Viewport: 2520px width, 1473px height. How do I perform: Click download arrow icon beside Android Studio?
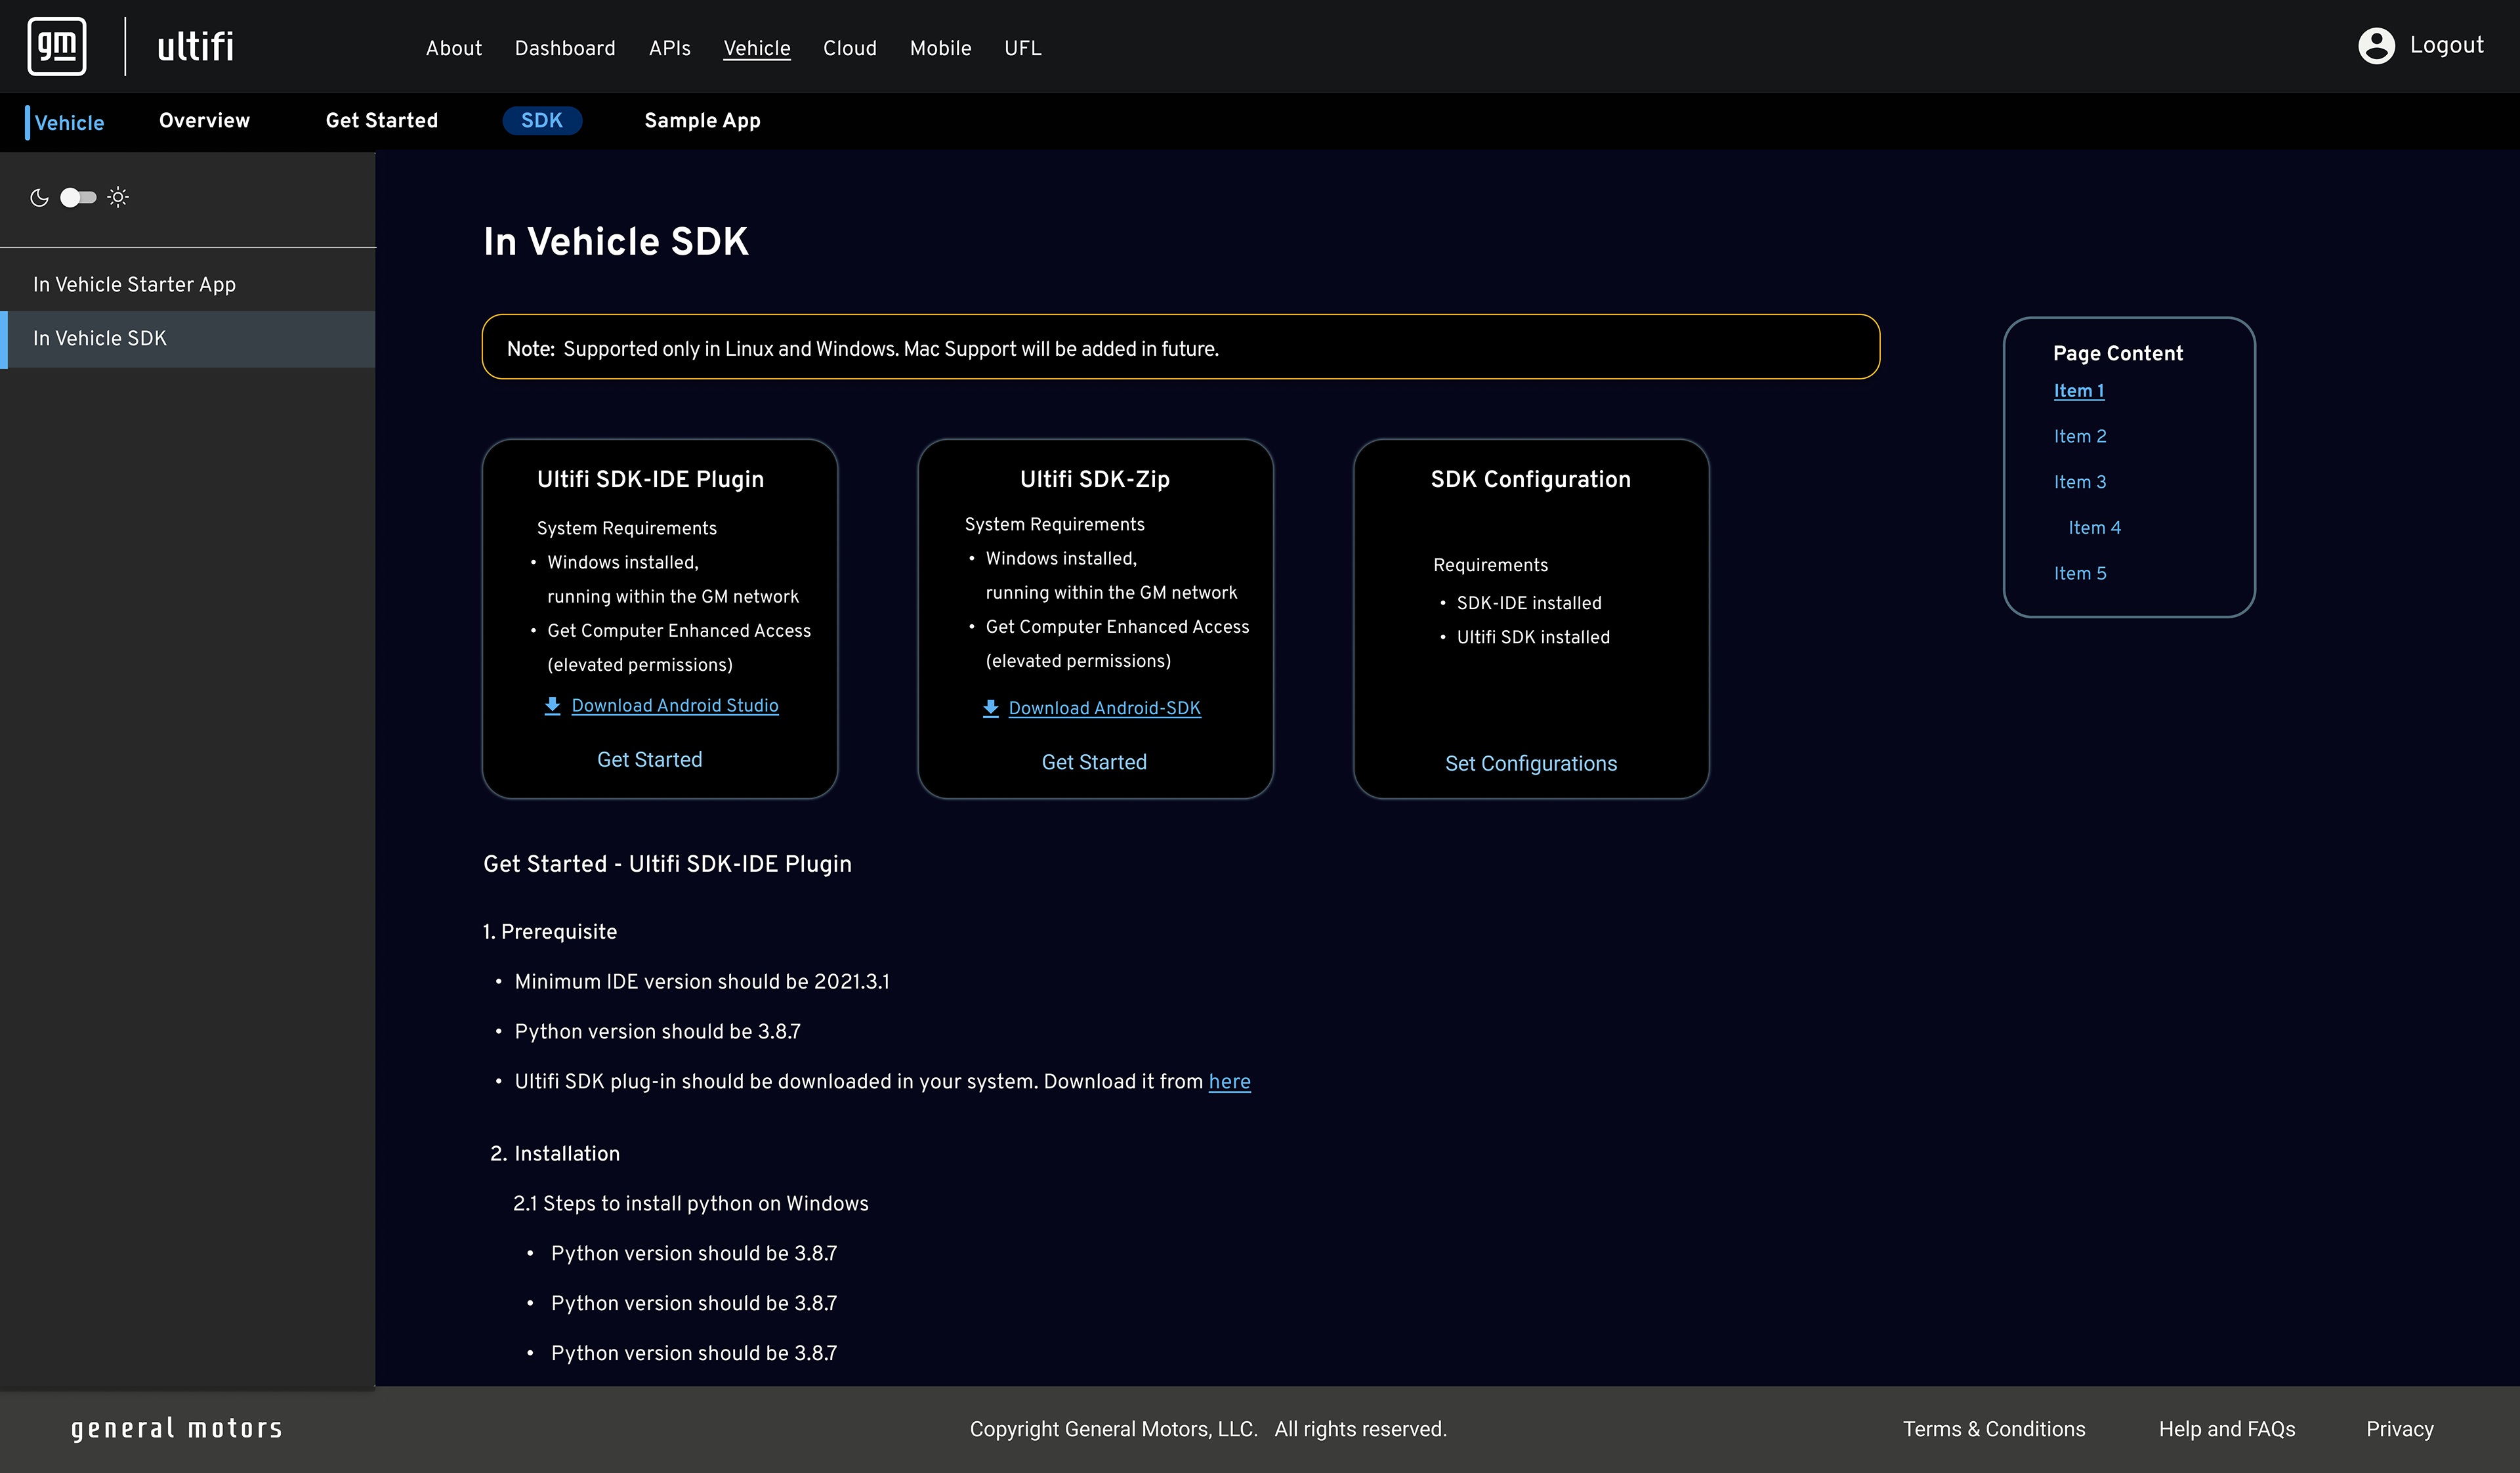coord(552,706)
